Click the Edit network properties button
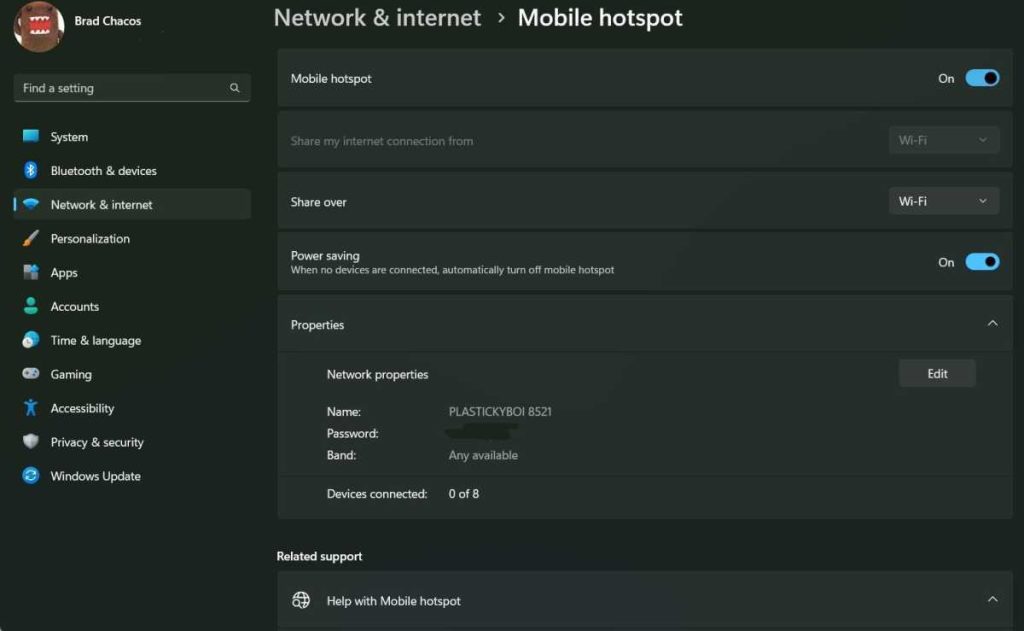The image size is (1024, 631). (937, 374)
